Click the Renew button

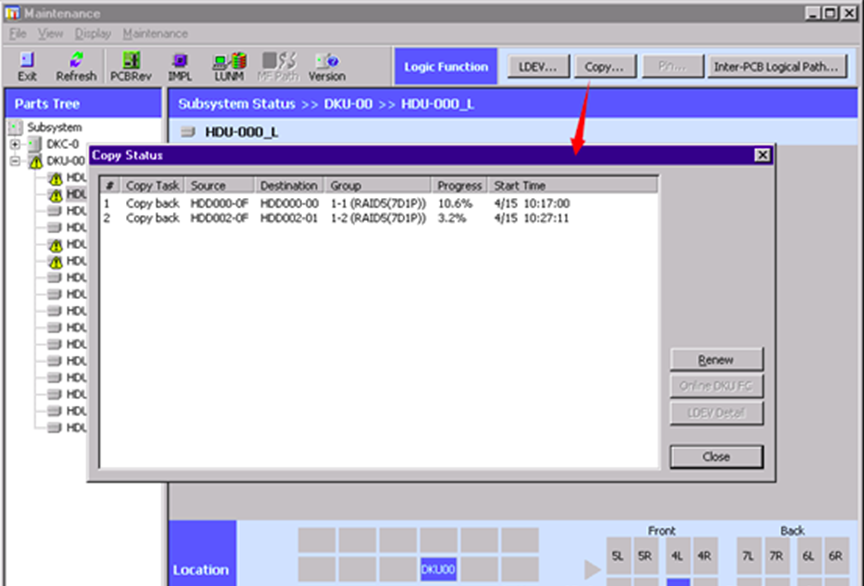[716, 360]
